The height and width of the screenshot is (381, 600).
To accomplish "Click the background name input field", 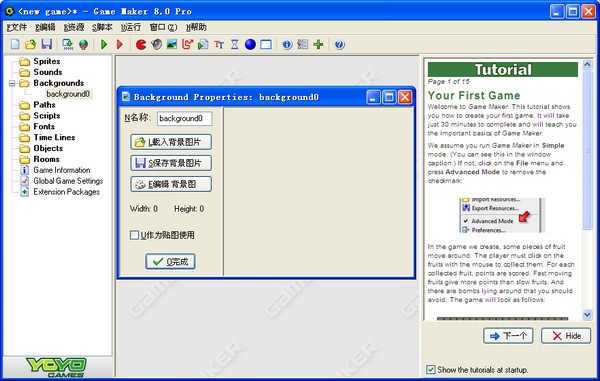I will [x=184, y=118].
